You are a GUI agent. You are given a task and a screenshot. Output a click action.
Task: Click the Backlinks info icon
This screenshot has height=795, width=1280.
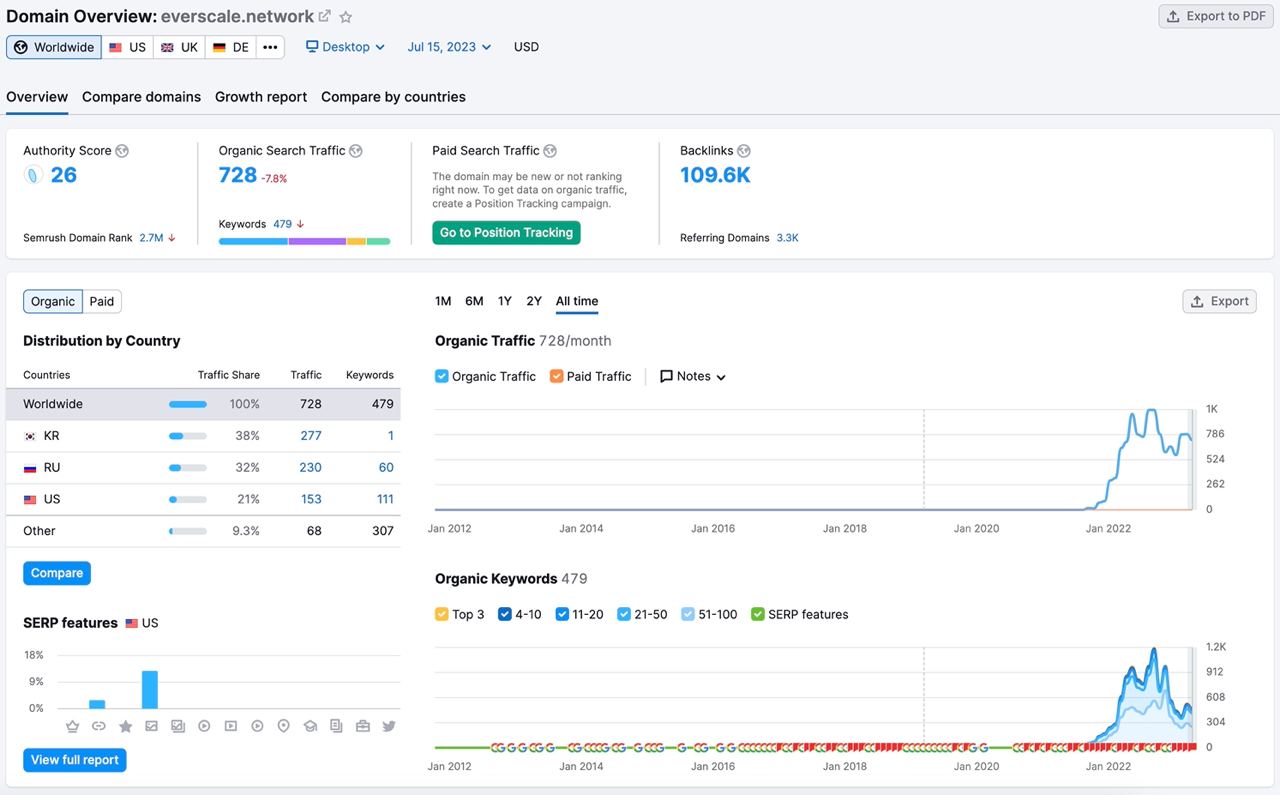pyautogui.click(x=743, y=151)
